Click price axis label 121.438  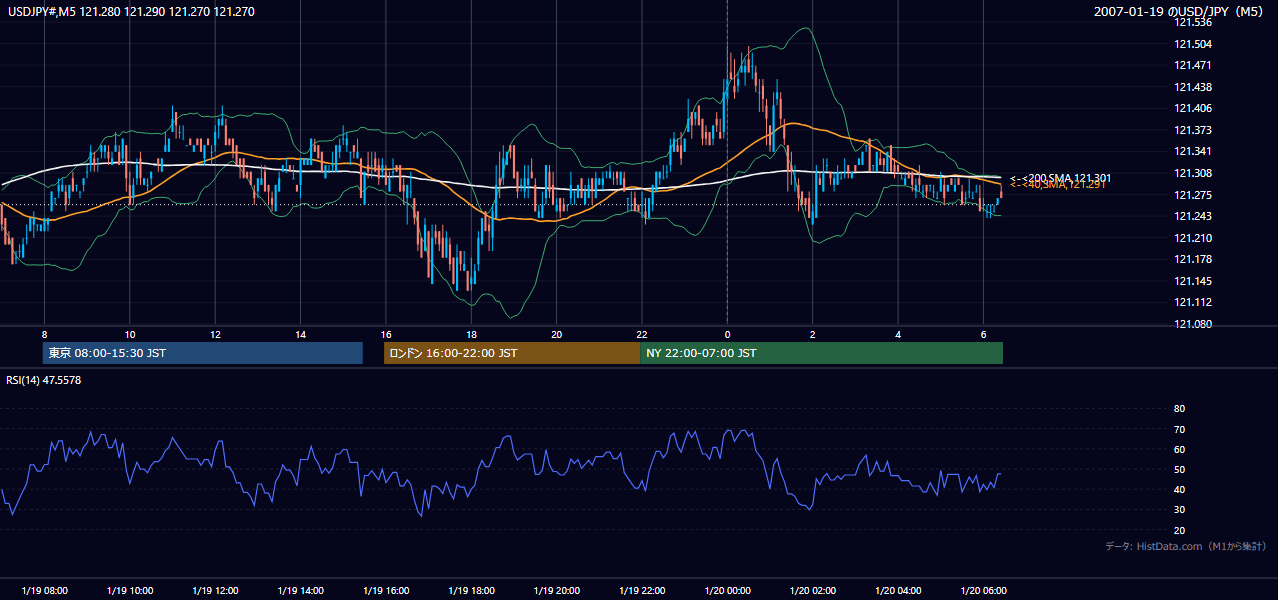(1194, 87)
